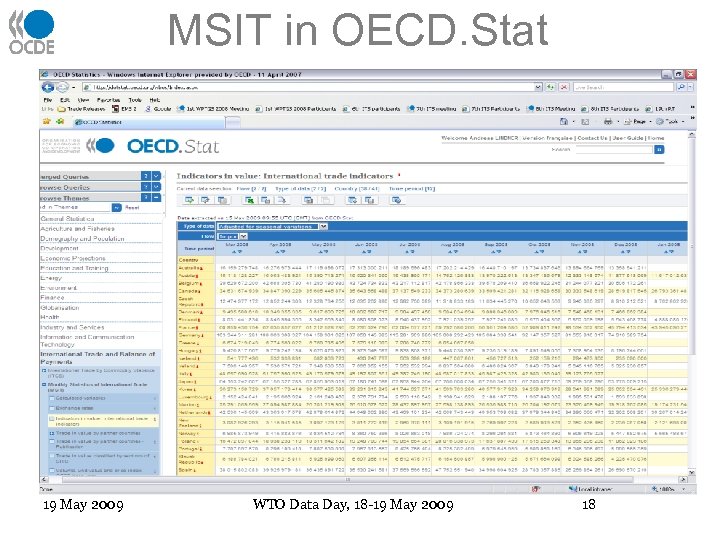
Task: Click the Live Search magnifier icon
Action: pyautogui.click(x=681, y=87)
